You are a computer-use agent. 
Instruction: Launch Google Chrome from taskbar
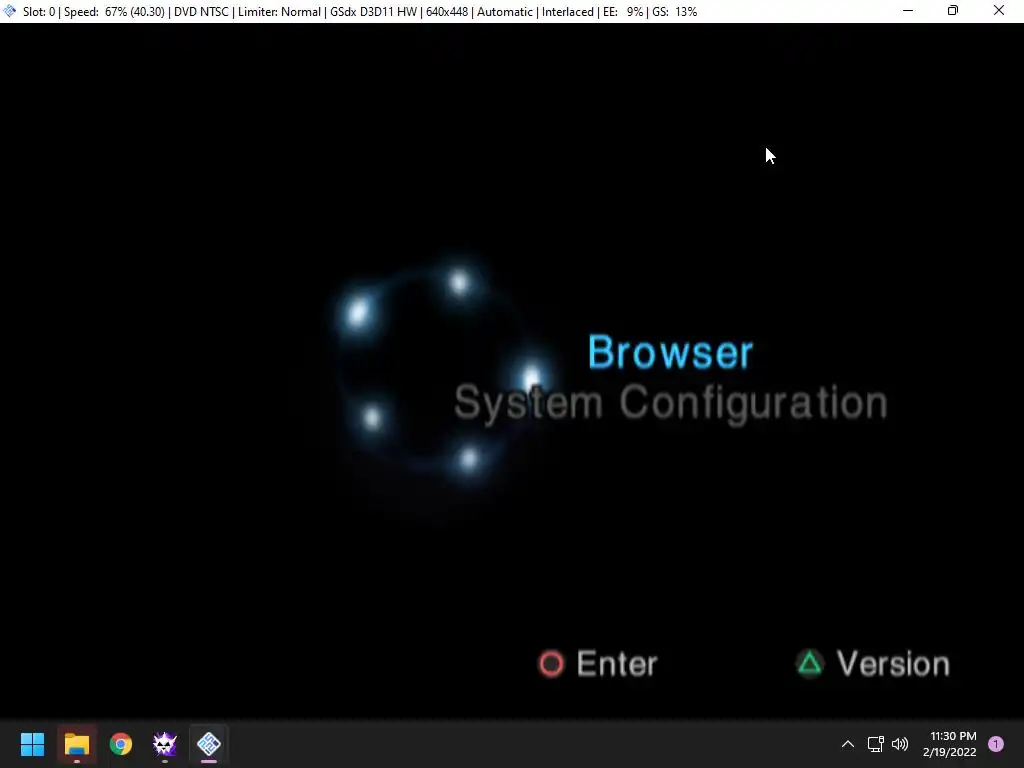[x=121, y=744]
